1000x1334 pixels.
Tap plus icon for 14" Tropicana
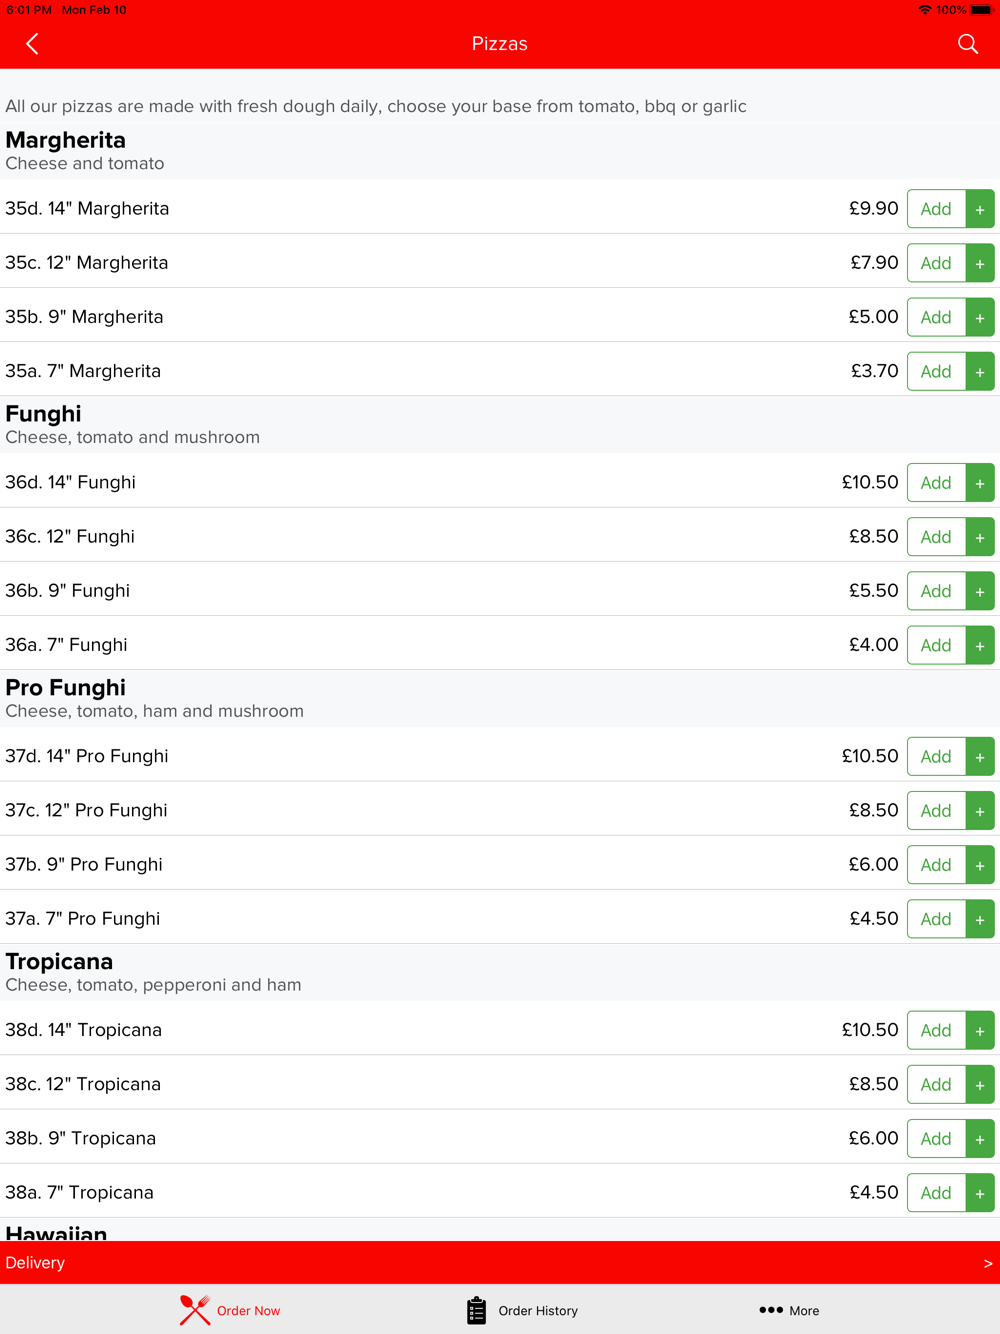tap(980, 1031)
